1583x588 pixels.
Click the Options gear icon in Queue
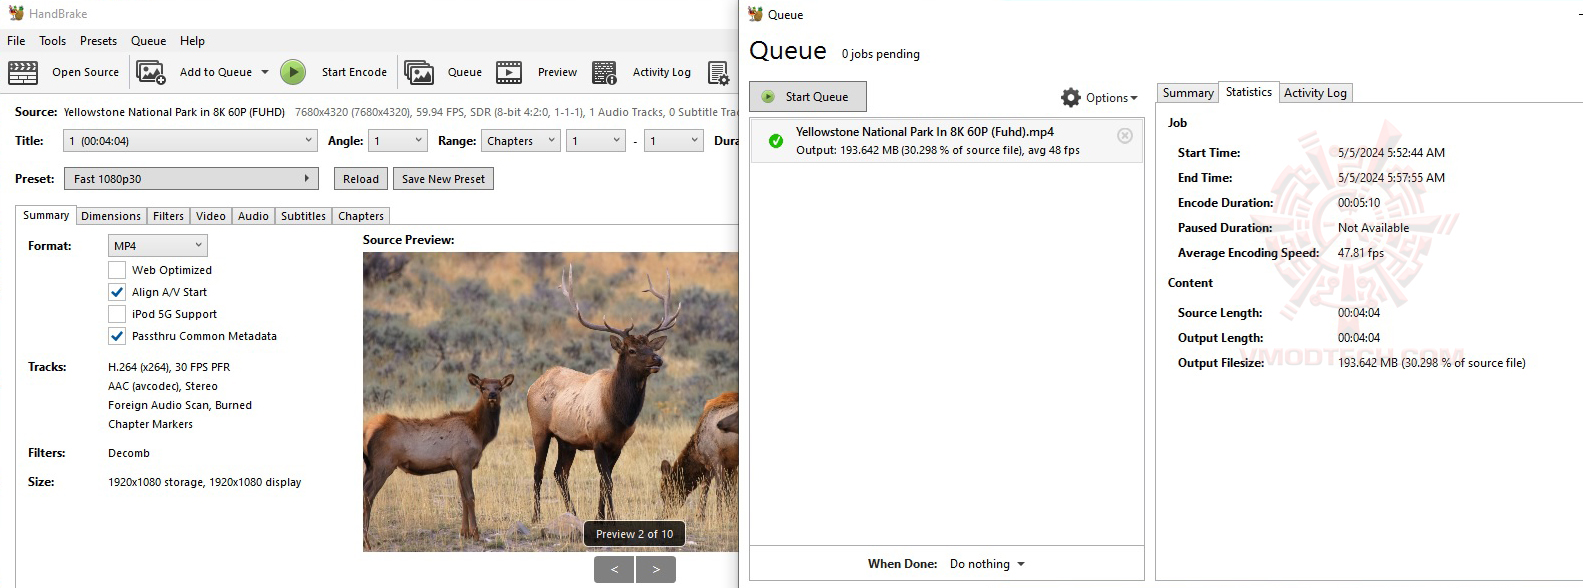tap(1071, 97)
